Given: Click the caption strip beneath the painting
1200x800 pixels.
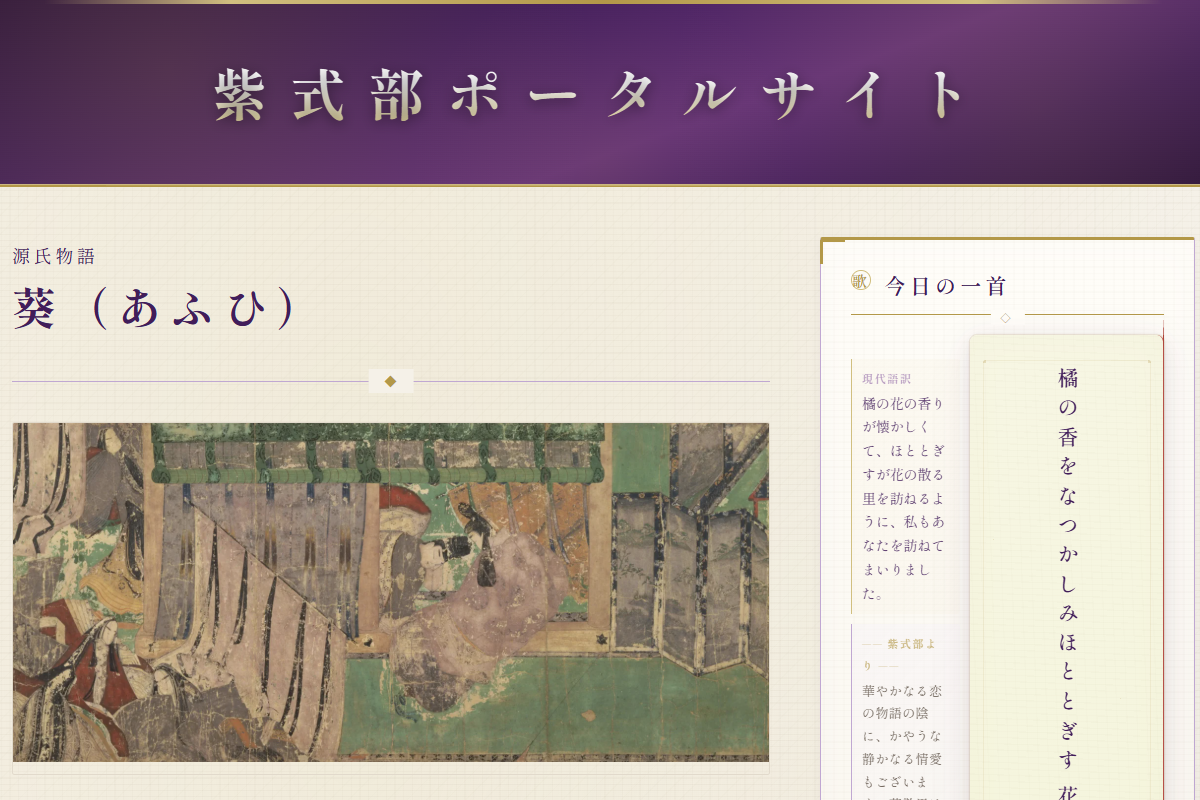Looking at the screenshot, I should (x=390, y=768).
